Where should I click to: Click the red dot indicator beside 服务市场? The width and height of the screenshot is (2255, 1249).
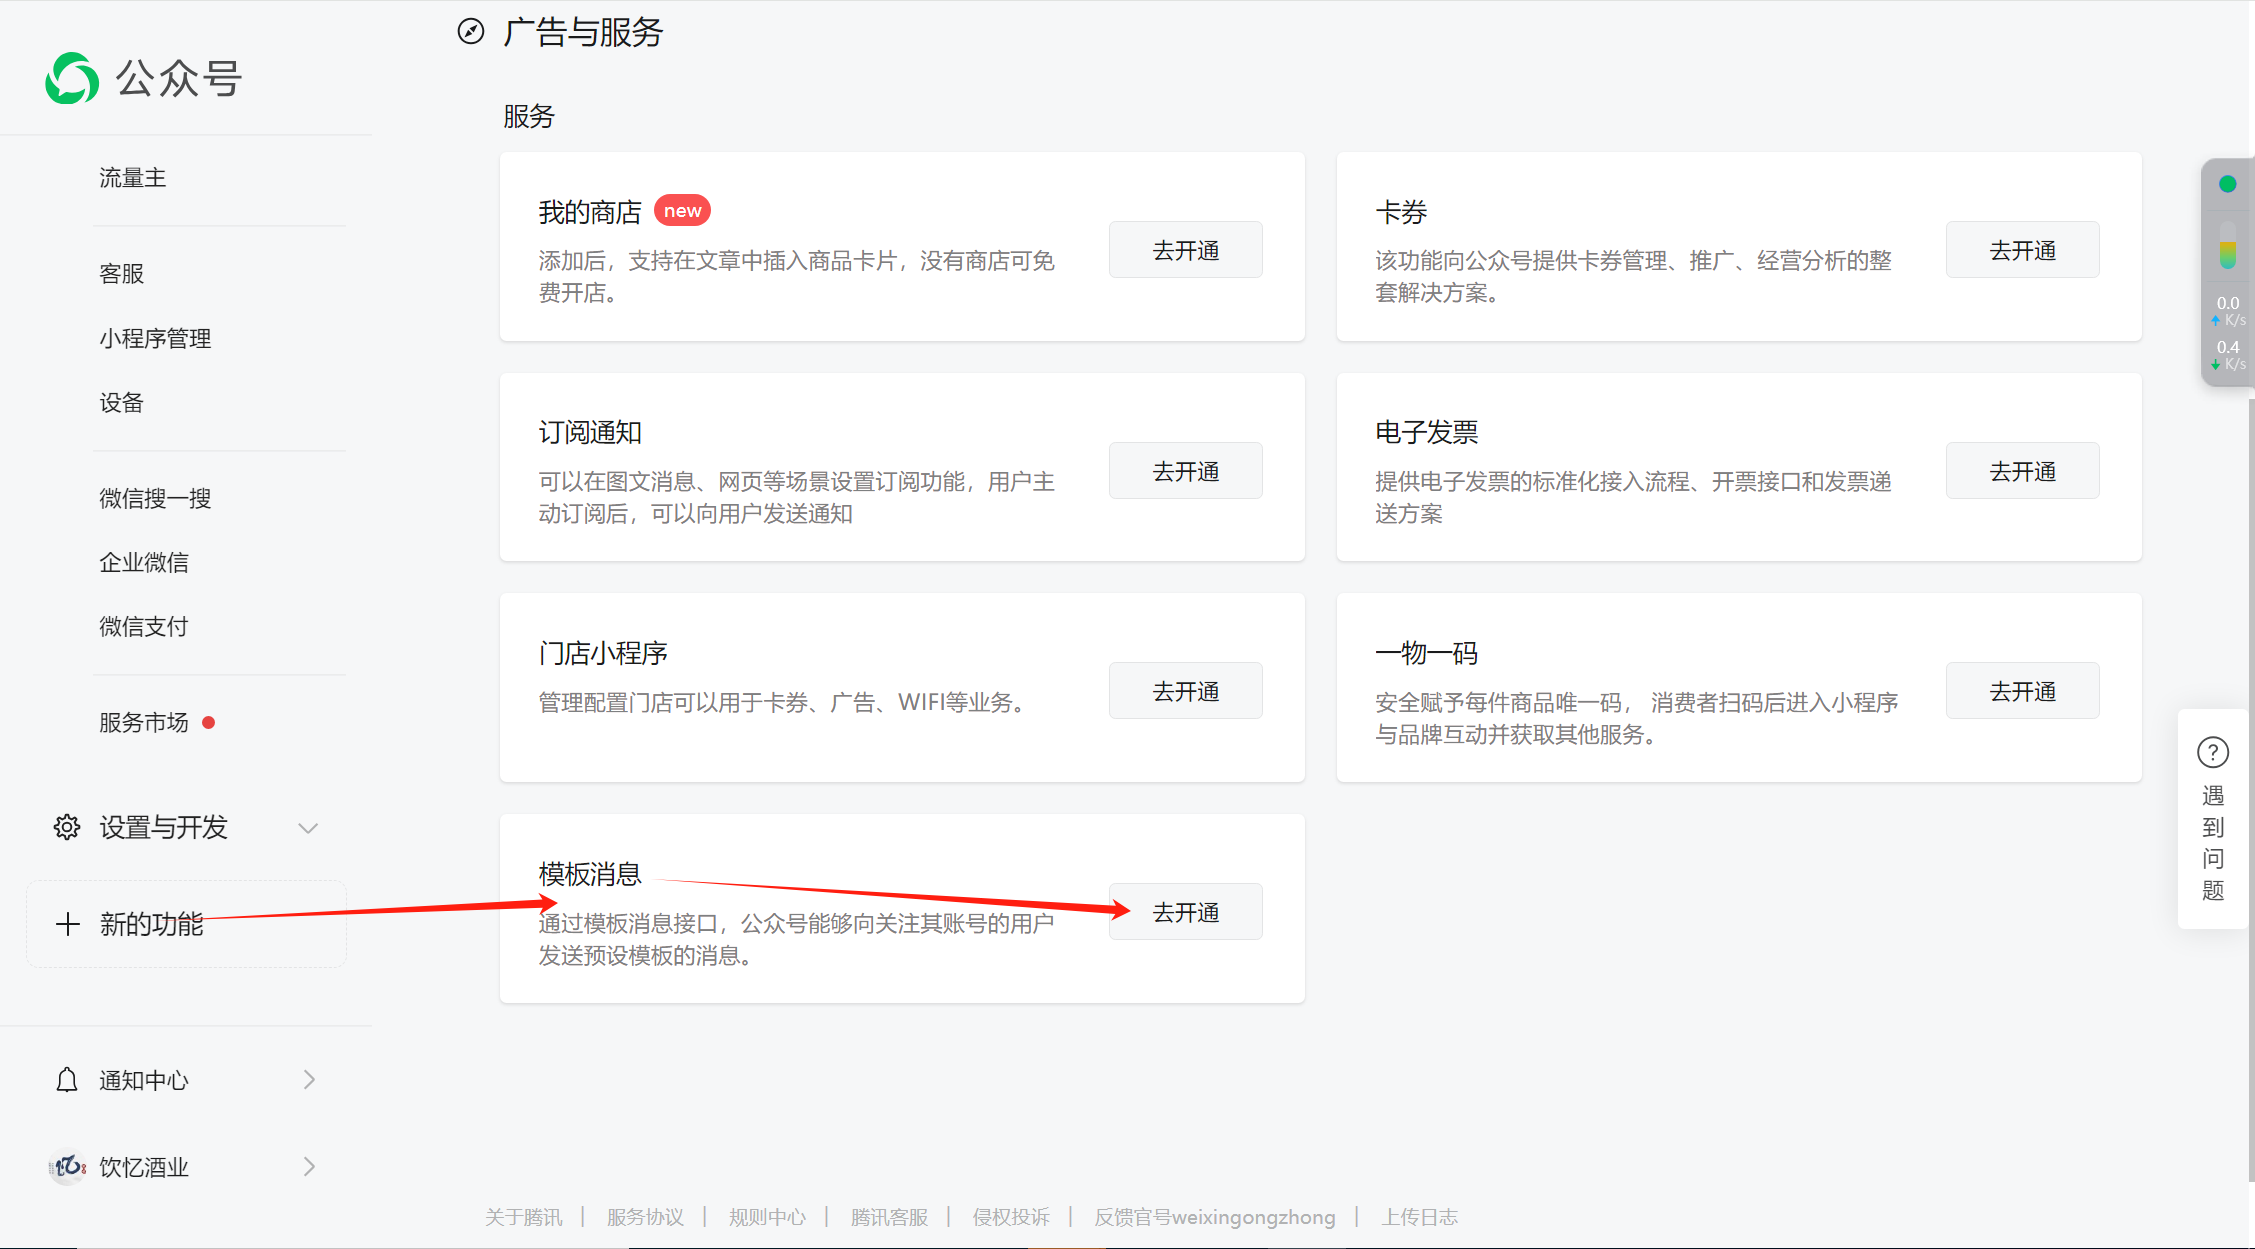(x=210, y=722)
